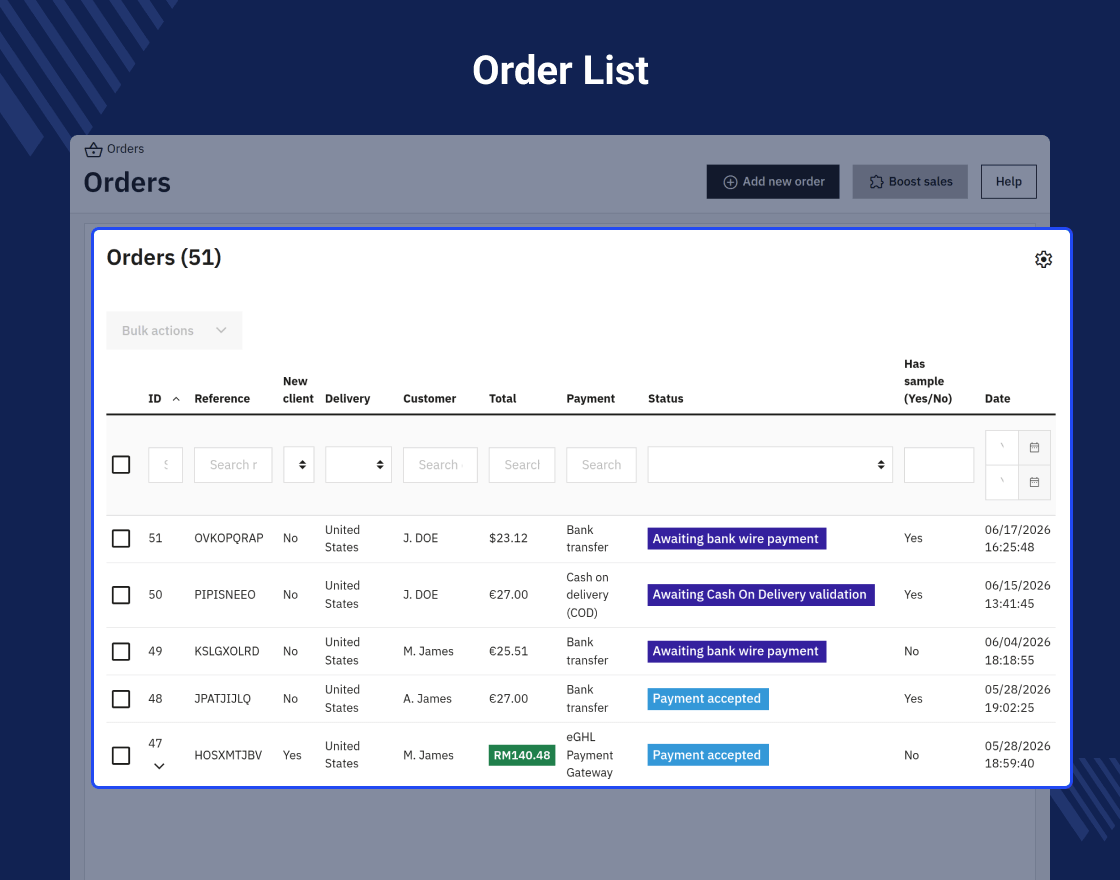Screen dimensions: 1120x880
Task: Expand order 47 details chevron
Action: (x=159, y=766)
